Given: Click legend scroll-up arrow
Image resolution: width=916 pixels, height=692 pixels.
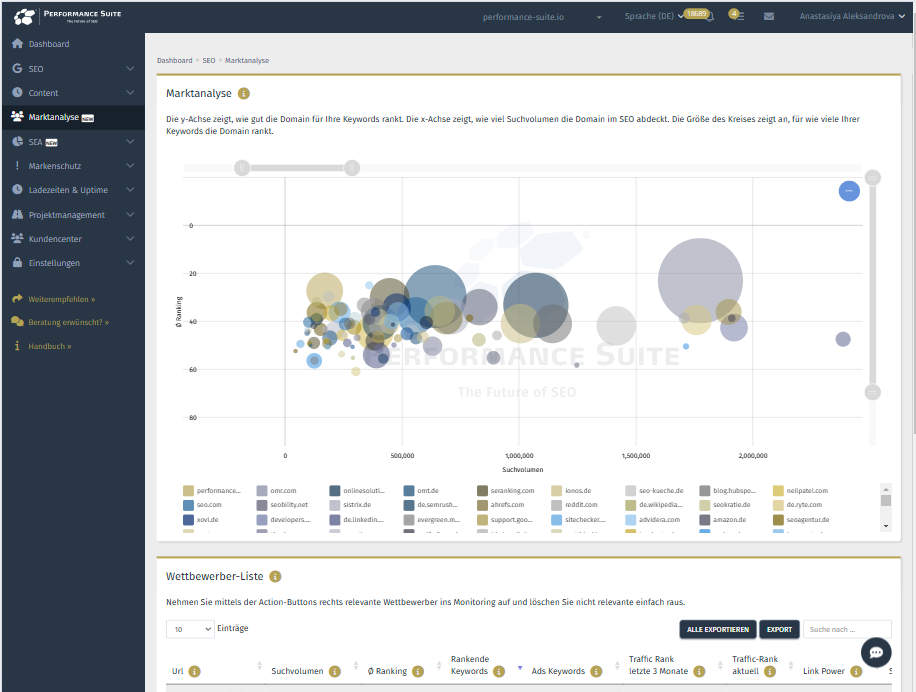Looking at the screenshot, I should point(886,489).
